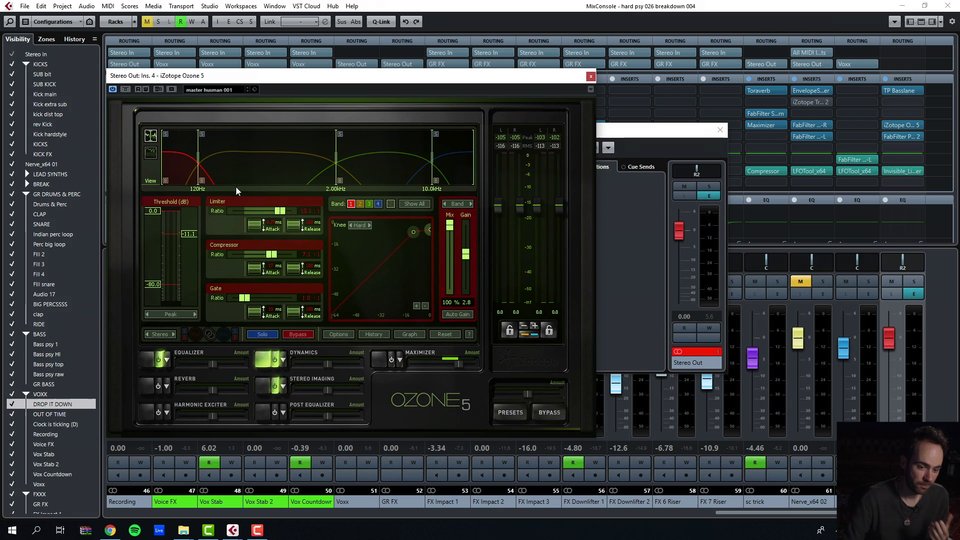
Task: Click the Ozone BYPASS button
Action: 549,412
